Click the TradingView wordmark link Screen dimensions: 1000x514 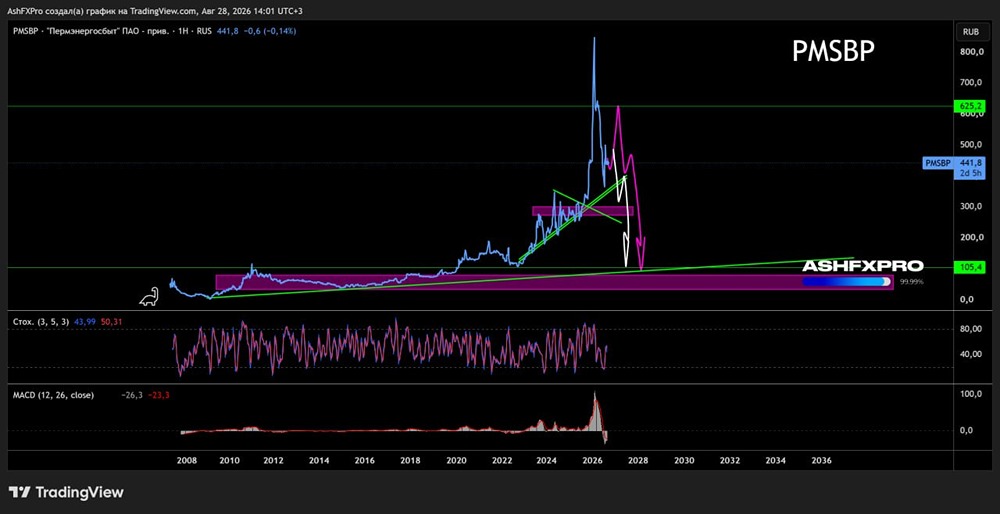79,492
